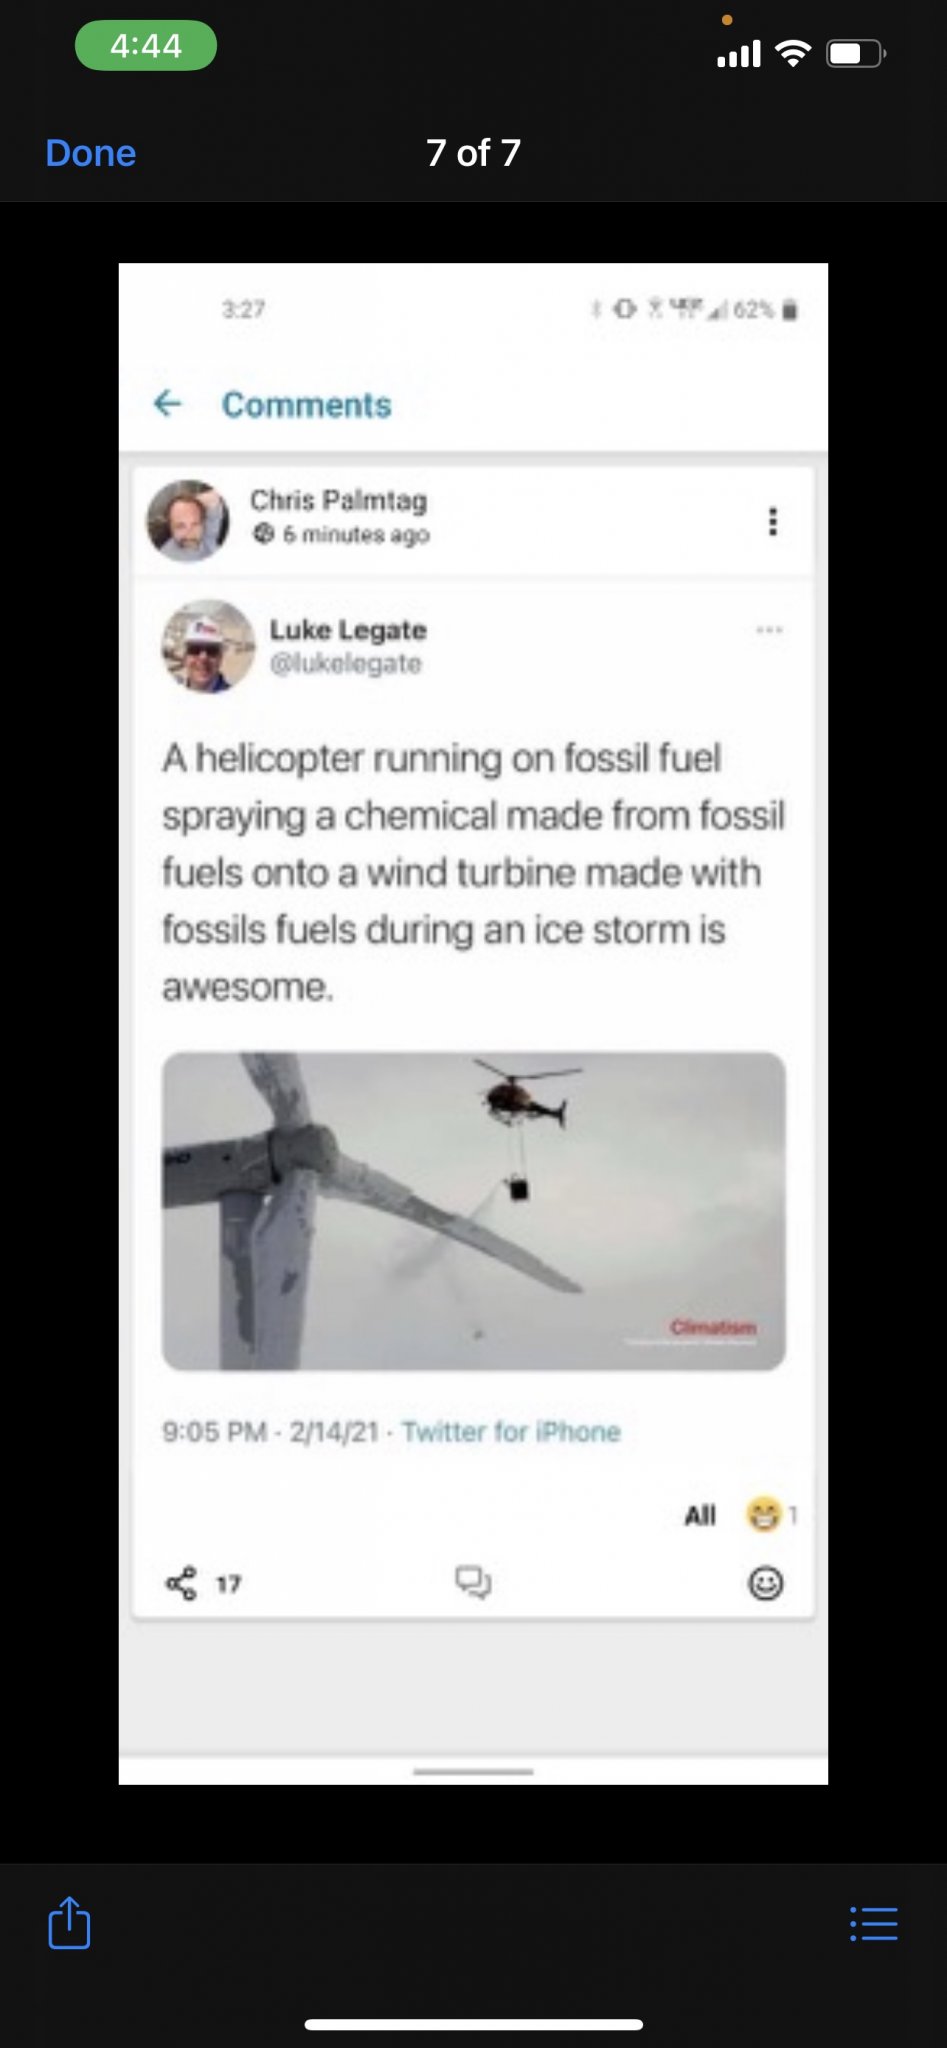This screenshot has height=2048, width=947.
Task: Tap the green 4:44 time pill
Action: [x=146, y=46]
